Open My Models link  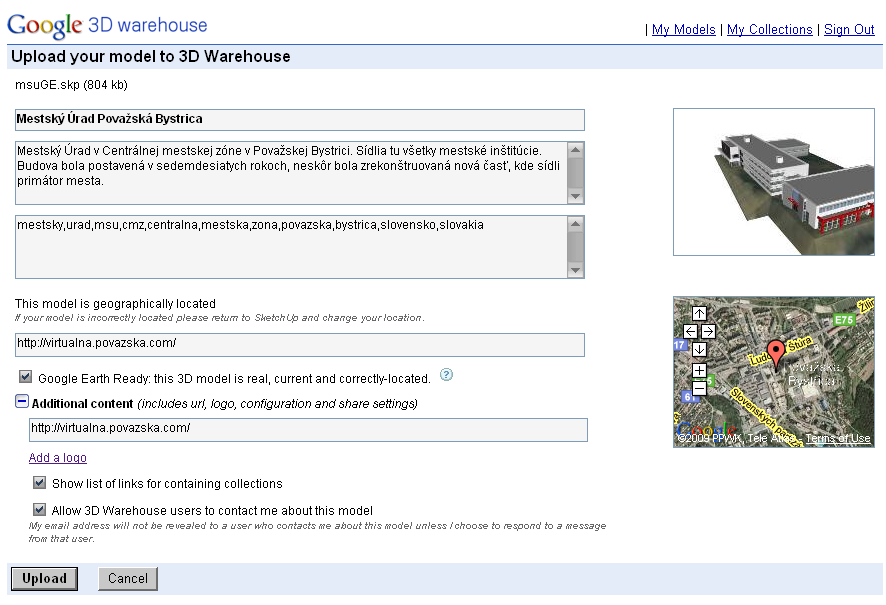click(x=684, y=29)
